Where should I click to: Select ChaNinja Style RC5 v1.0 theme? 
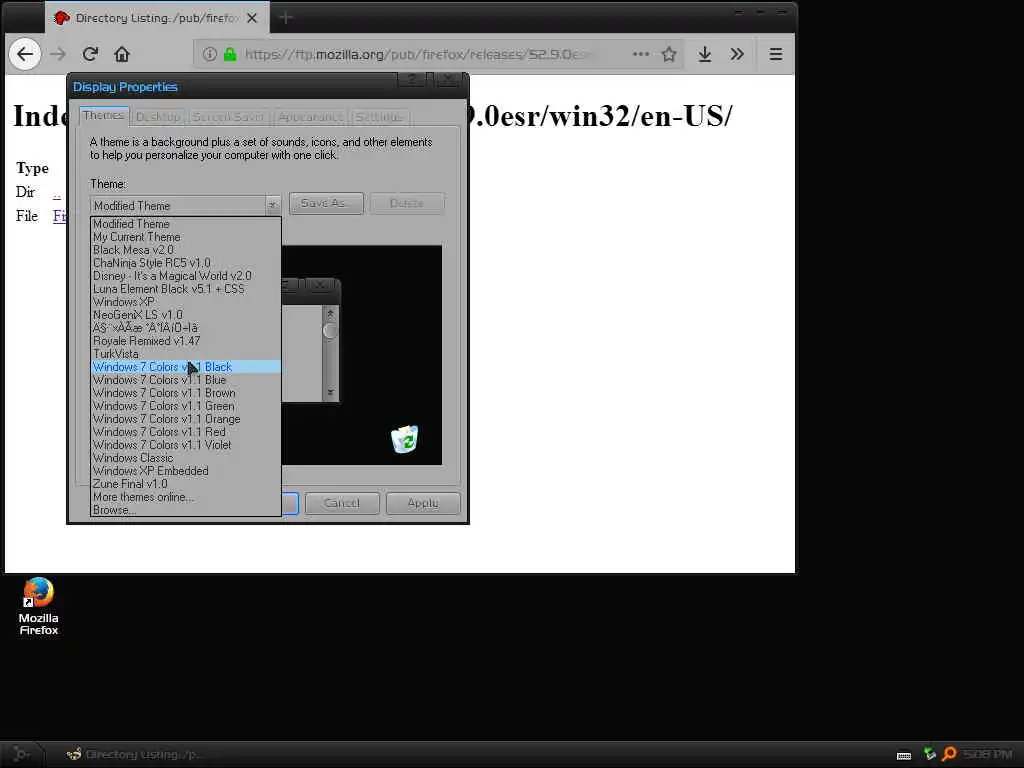pos(186,263)
